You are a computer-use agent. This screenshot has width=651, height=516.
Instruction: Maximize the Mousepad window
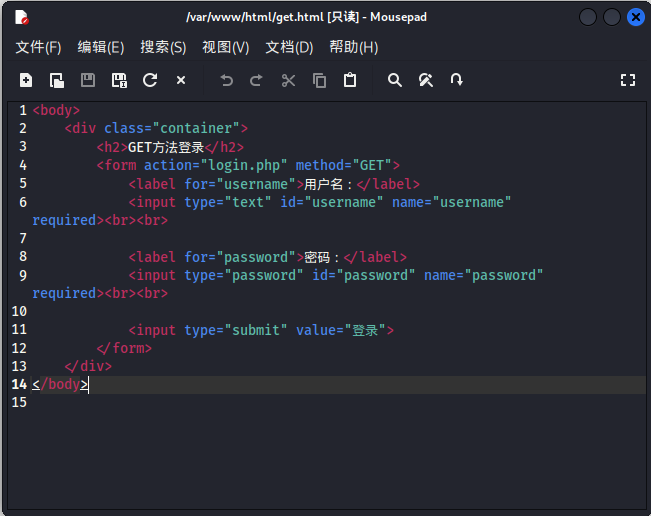coord(612,17)
